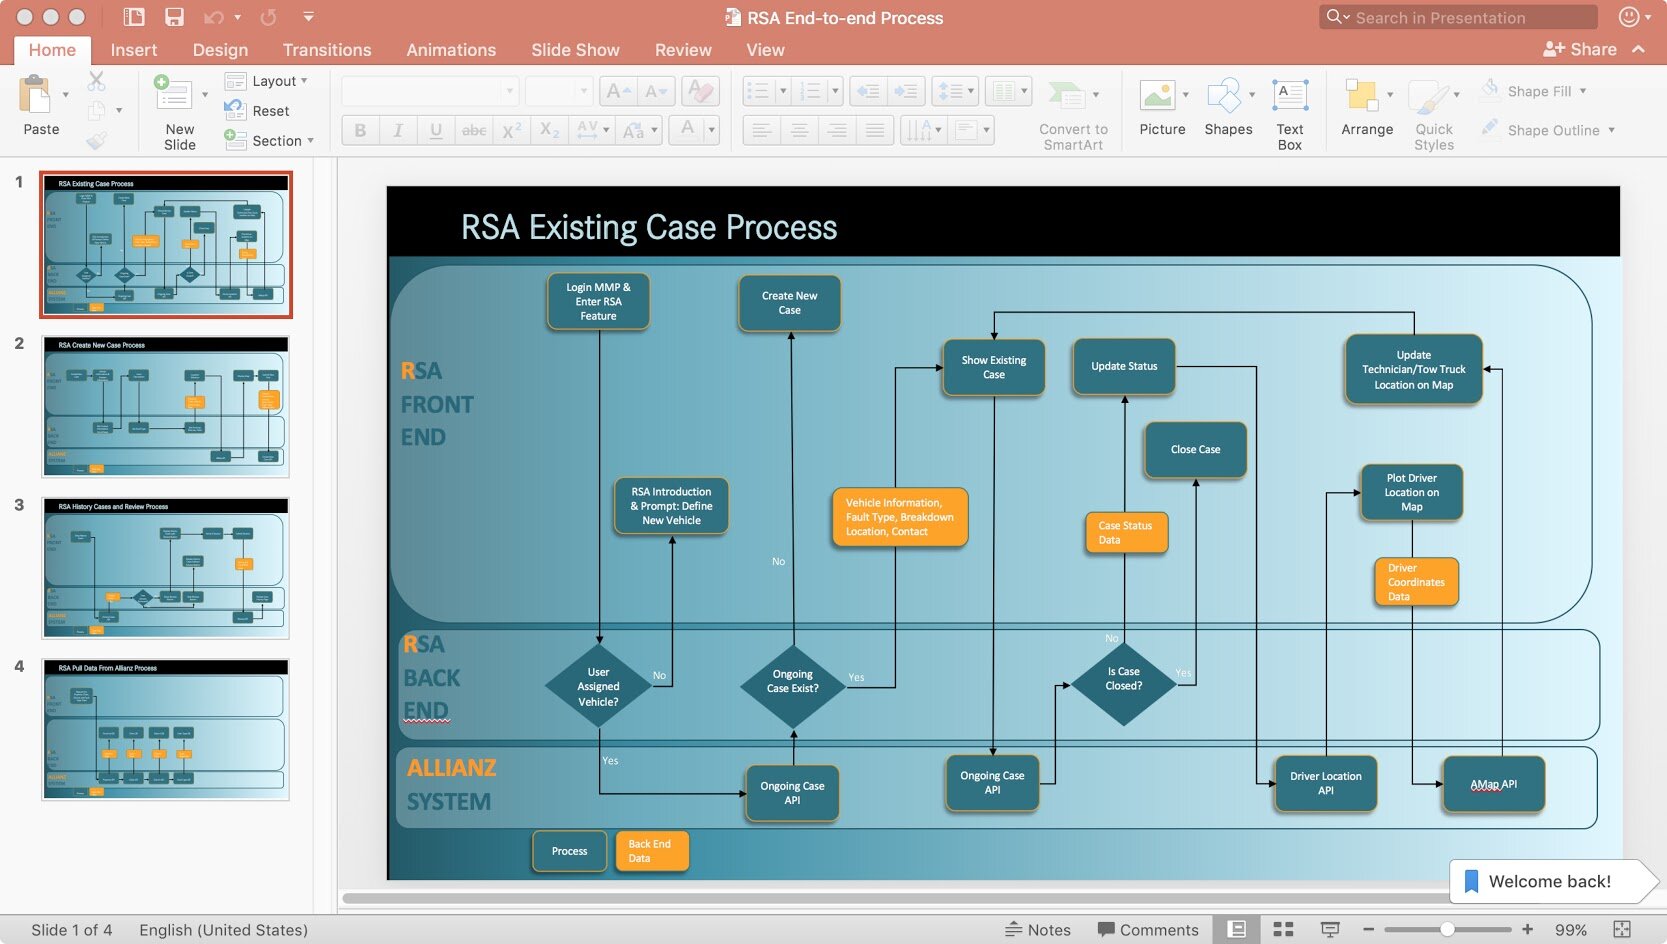The height and width of the screenshot is (944, 1667).
Task: Click the Undo arrow icon
Action: (x=213, y=17)
